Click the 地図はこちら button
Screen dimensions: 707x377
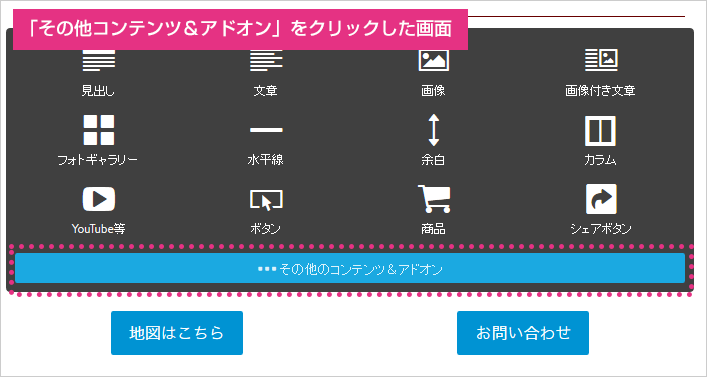177,333
